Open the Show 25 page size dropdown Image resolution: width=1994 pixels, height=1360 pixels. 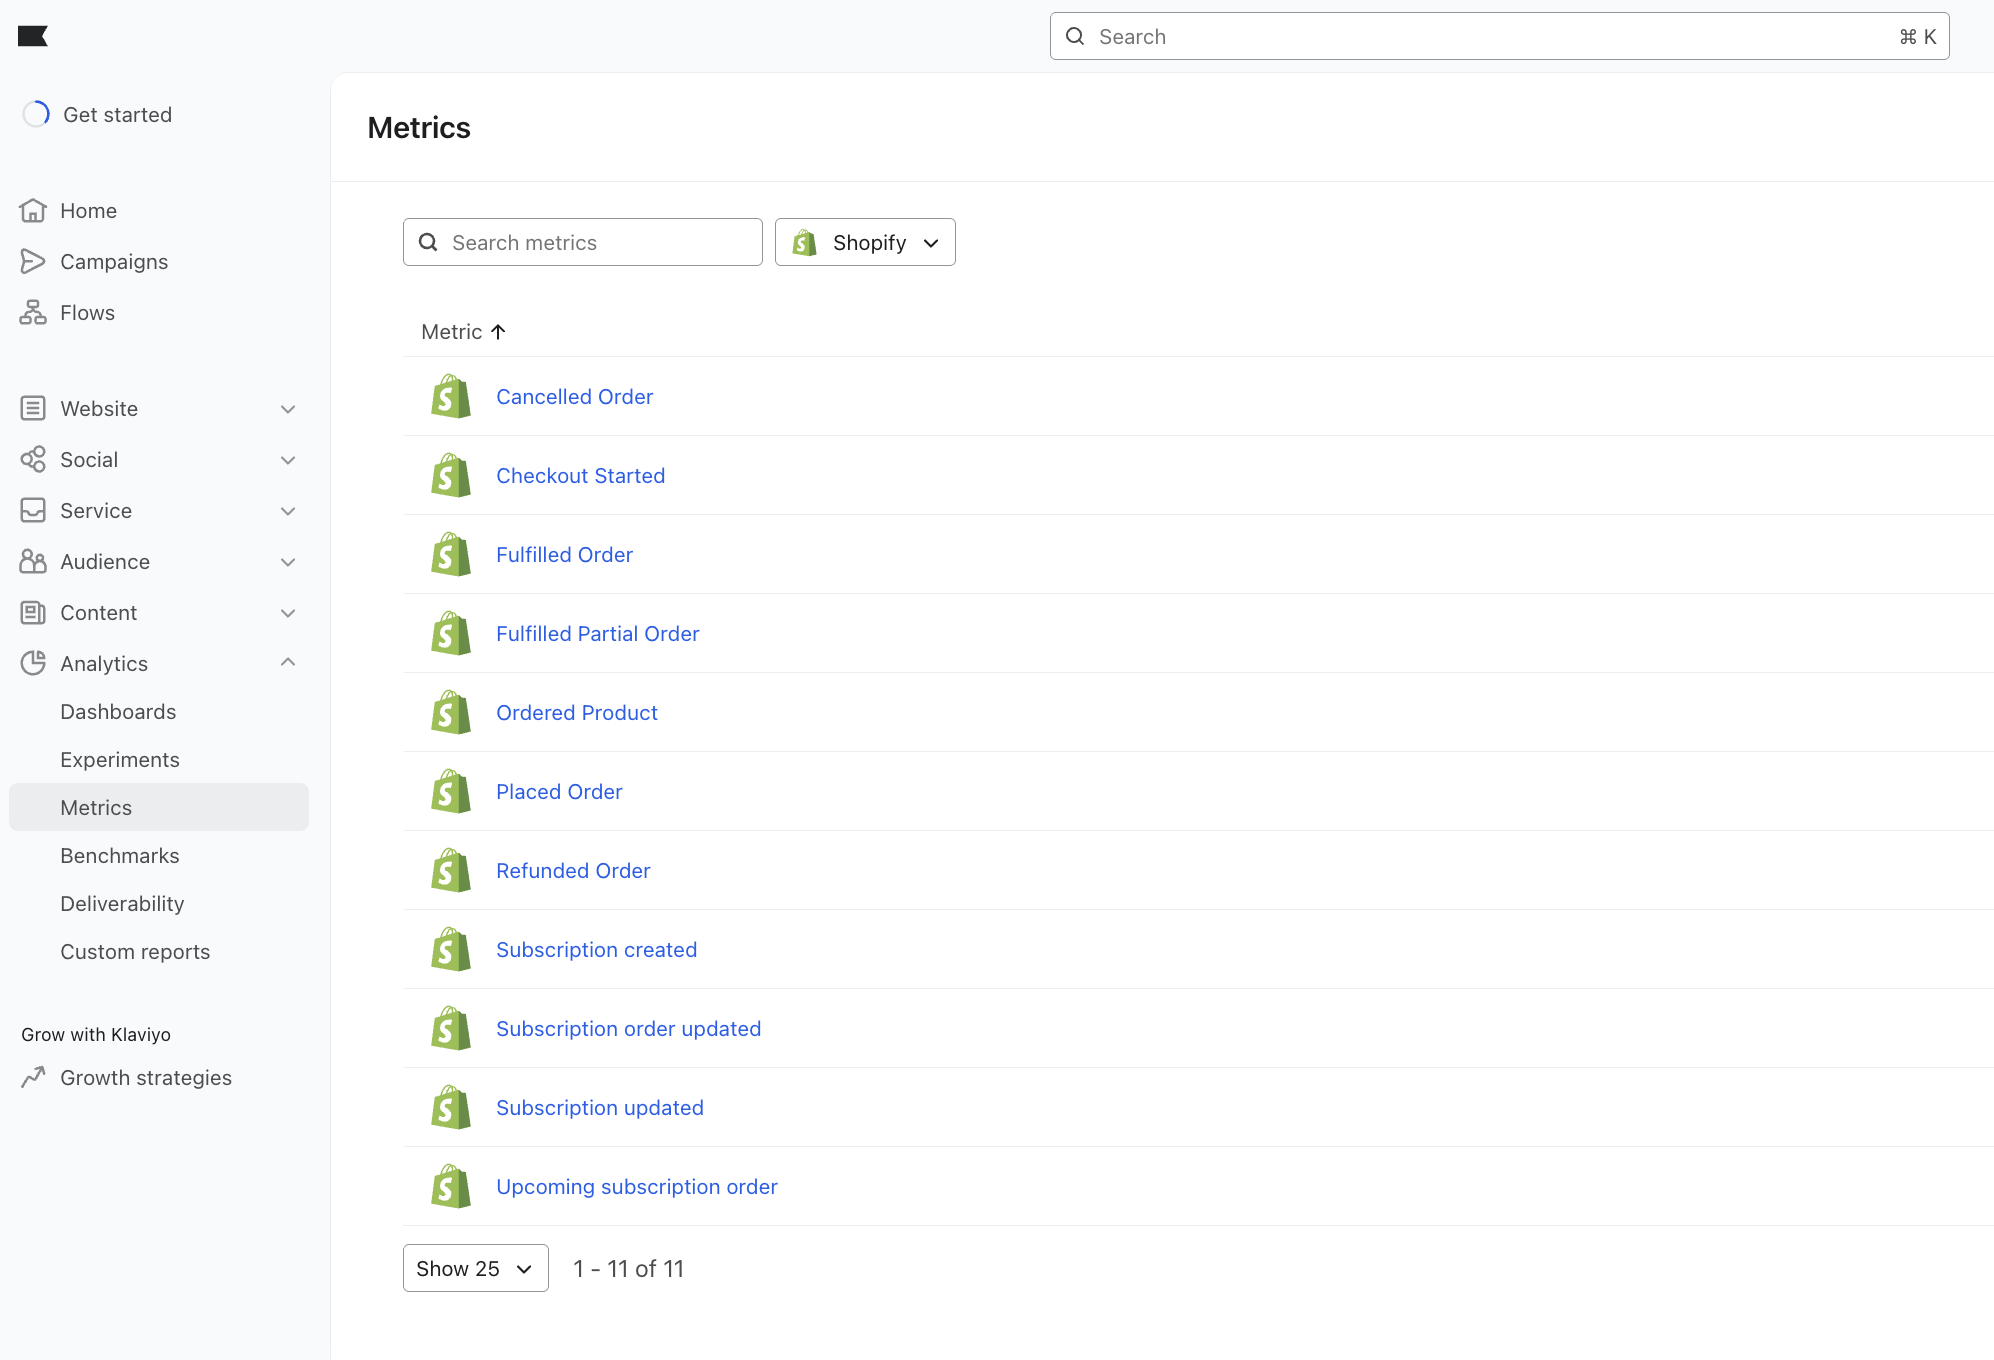tap(475, 1268)
